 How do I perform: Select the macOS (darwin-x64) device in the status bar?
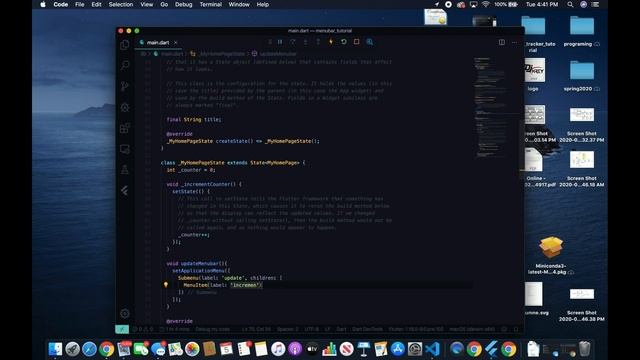(472, 329)
